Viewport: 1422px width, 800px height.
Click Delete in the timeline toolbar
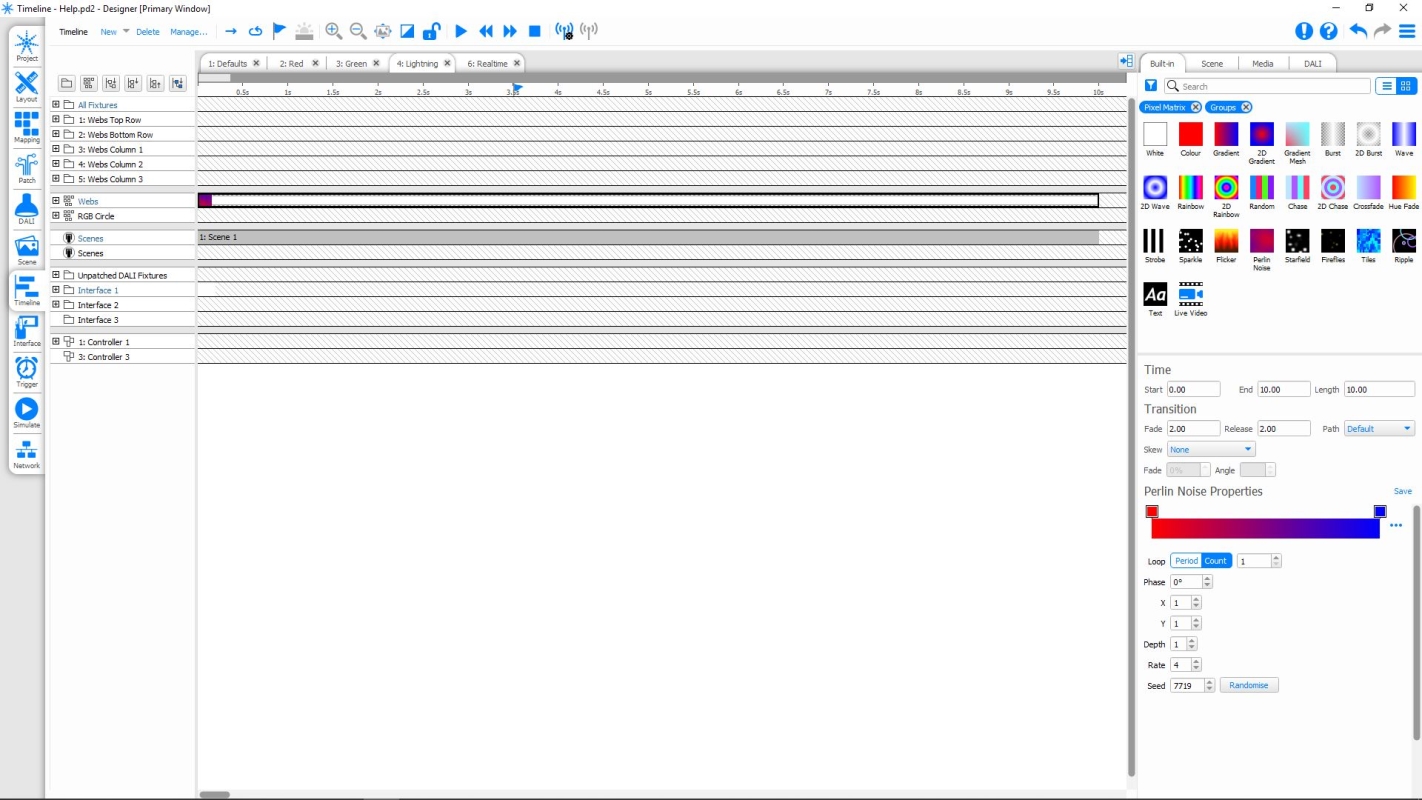pos(148,32)
